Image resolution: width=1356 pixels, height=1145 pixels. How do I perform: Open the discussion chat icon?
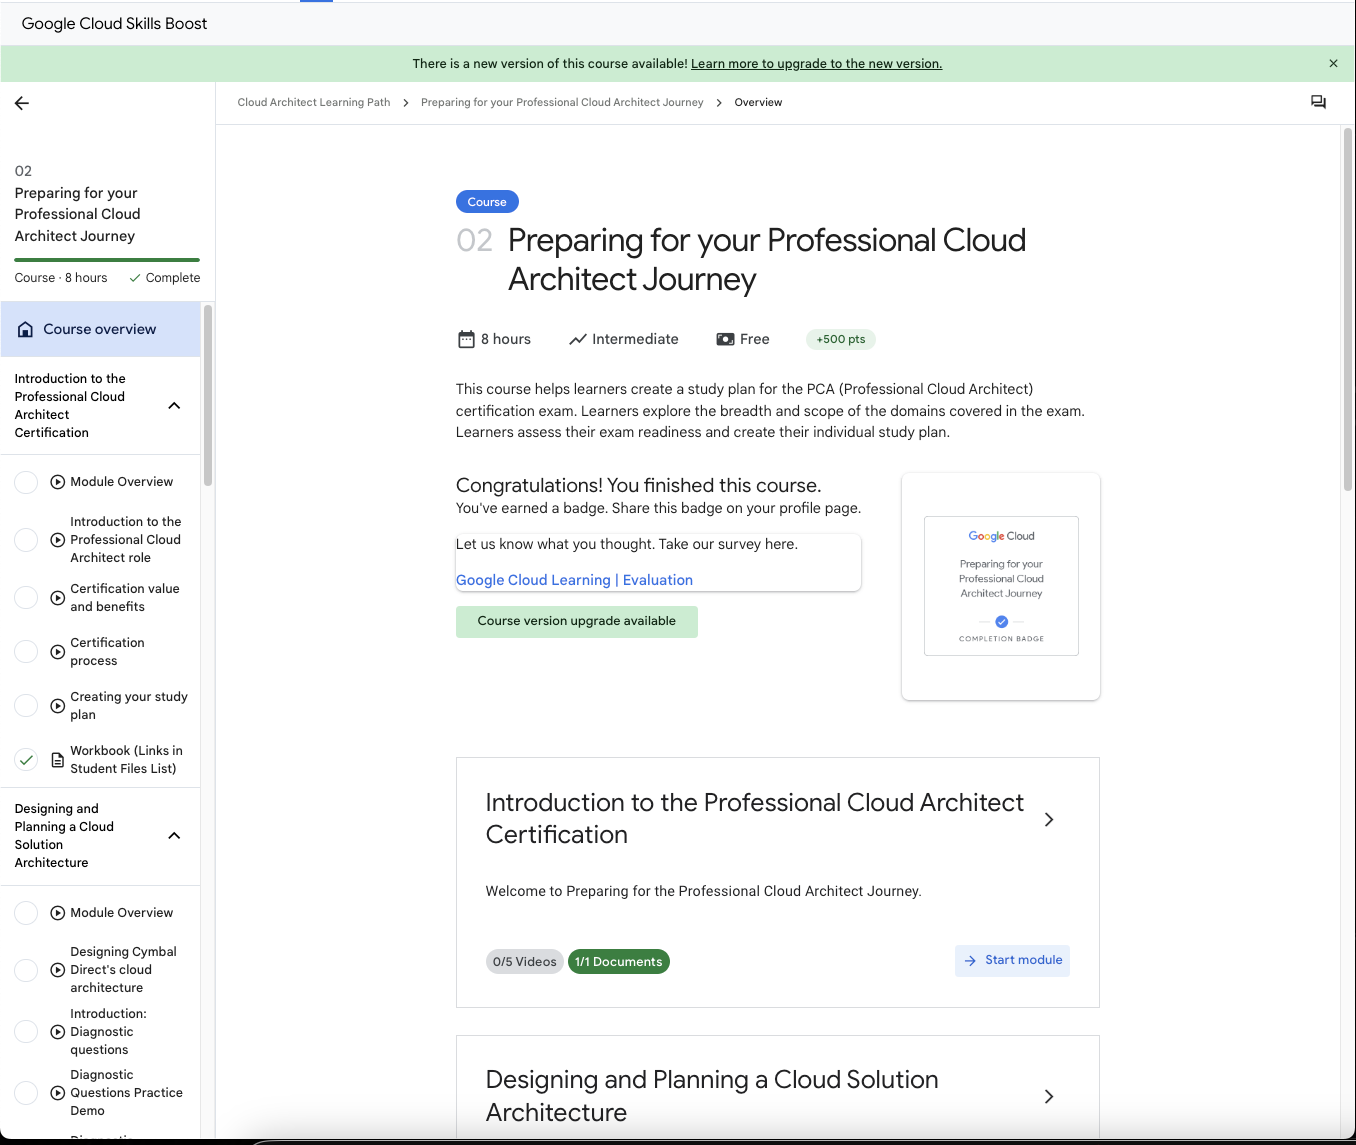click(1318, 102)
